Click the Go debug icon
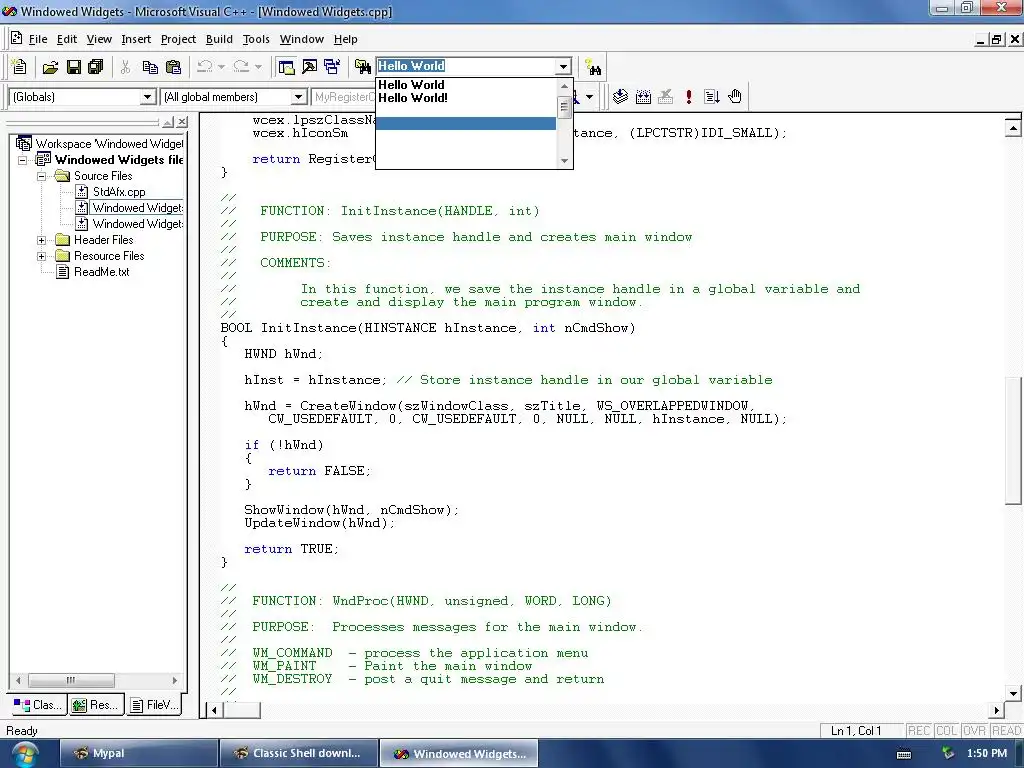 tap(712, 97)
